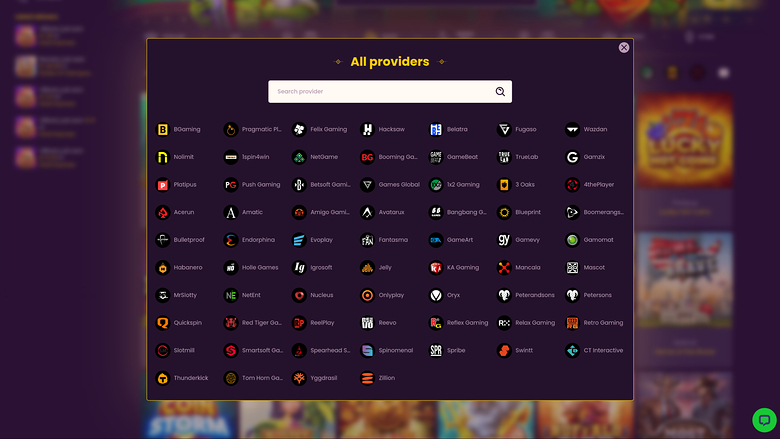
Task: Click the Peterandsons text label
Action: (x=535, y=295)
